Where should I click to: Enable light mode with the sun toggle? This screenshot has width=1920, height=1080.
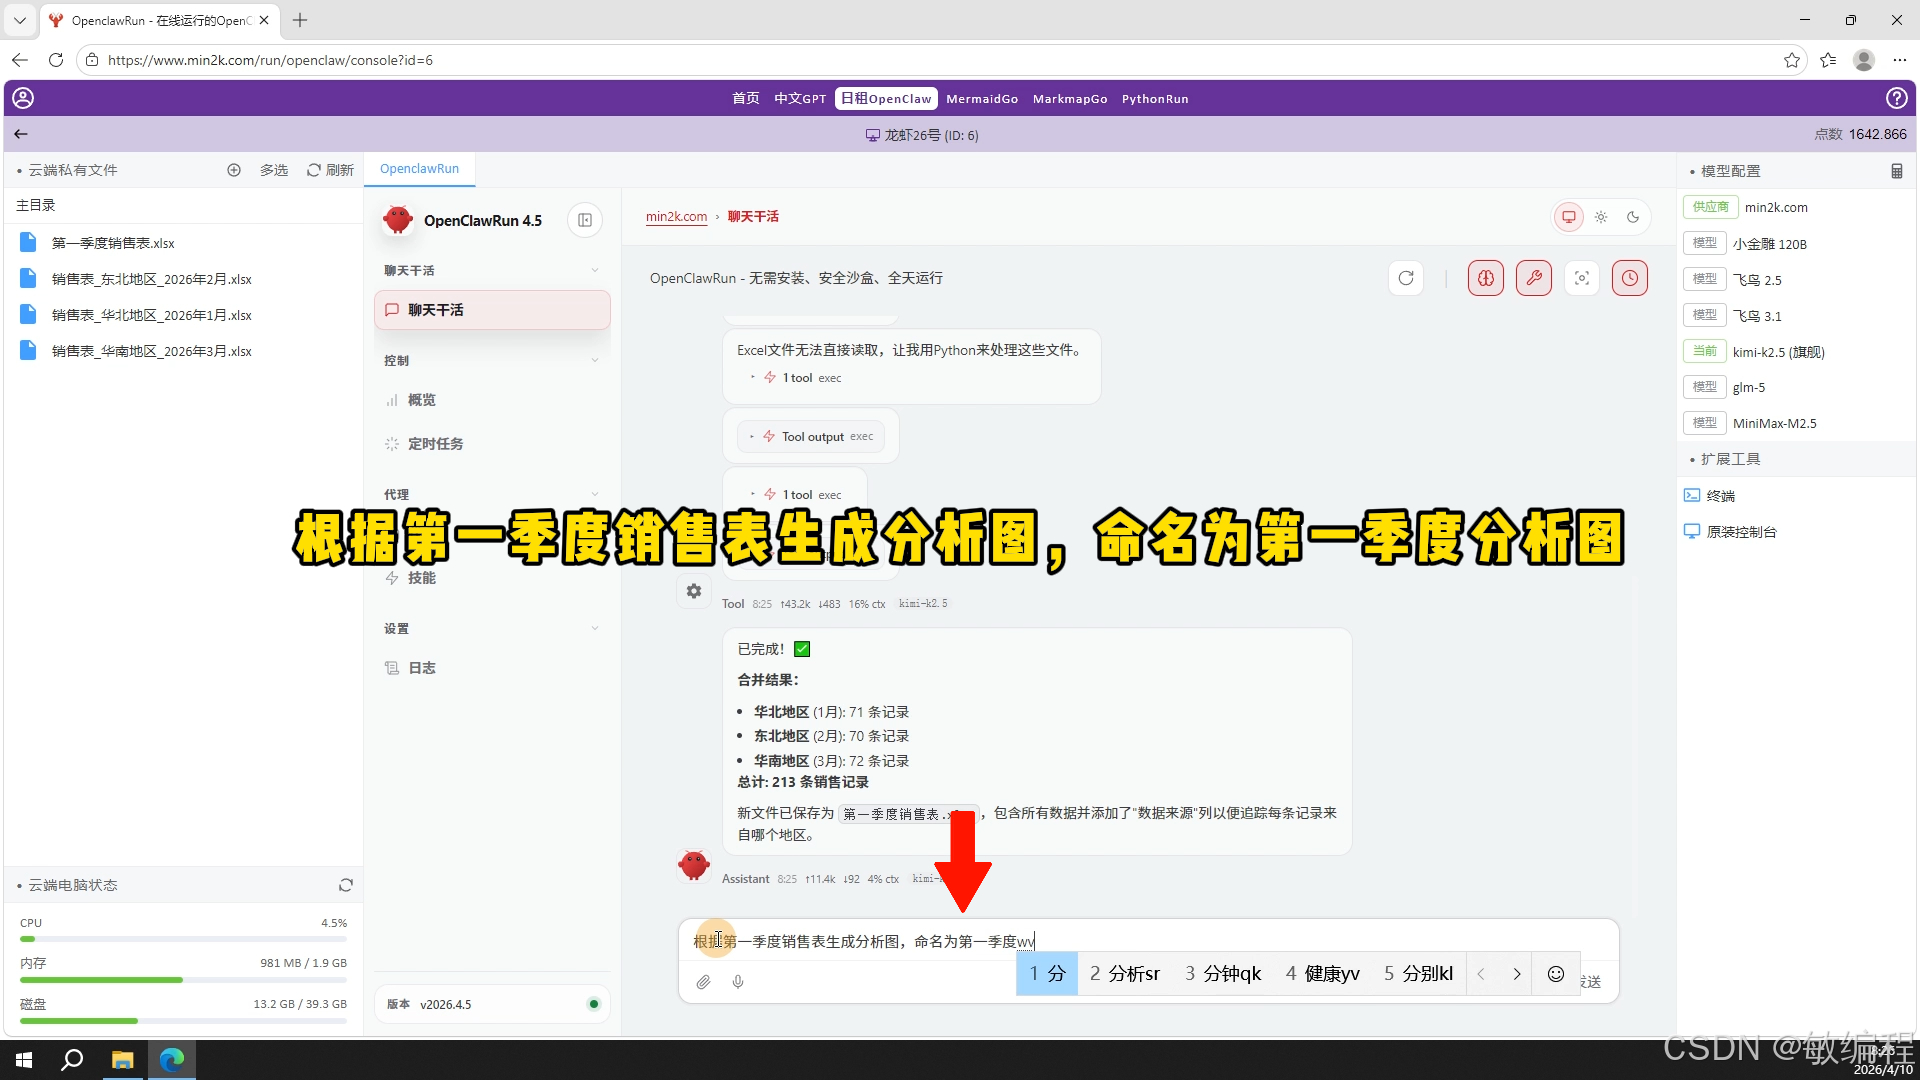[x=1600, y=216]
